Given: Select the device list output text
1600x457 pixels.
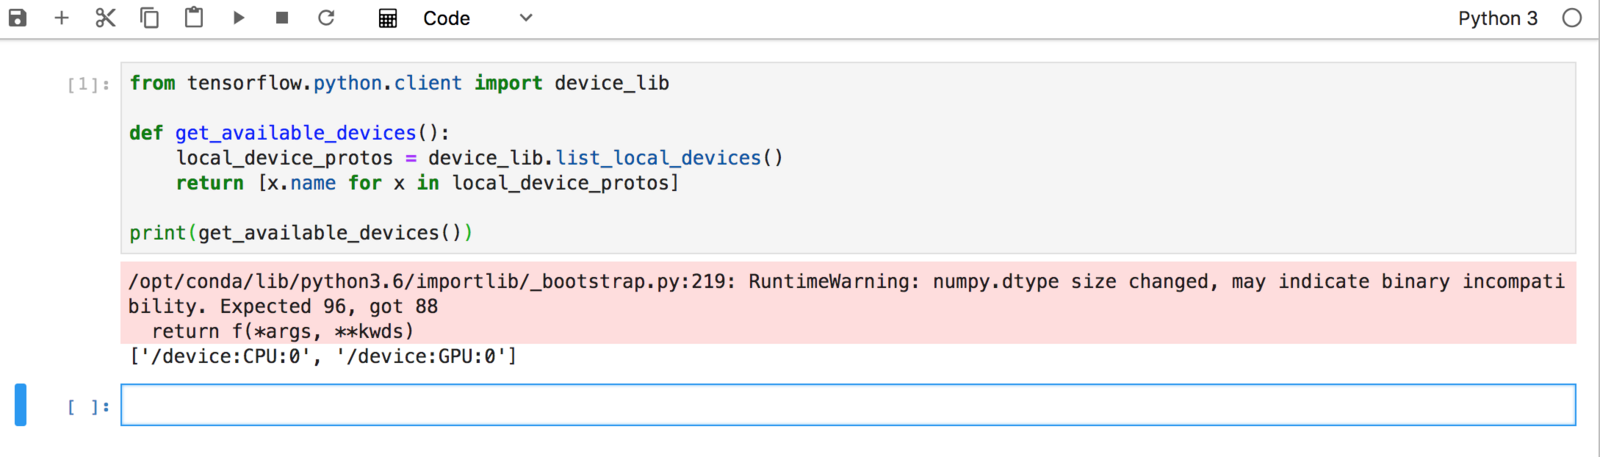Looking at the screenshot, I should pos(324,356).
